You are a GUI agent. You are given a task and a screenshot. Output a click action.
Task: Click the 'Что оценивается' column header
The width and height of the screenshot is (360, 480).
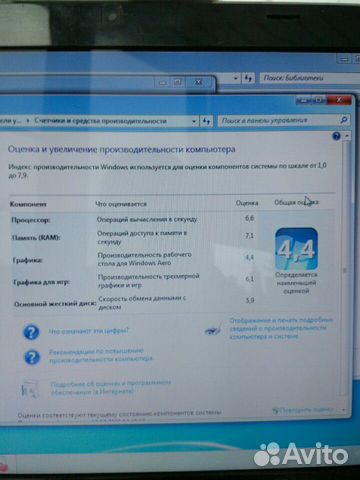pyautogui.click(x=121, y=204)
